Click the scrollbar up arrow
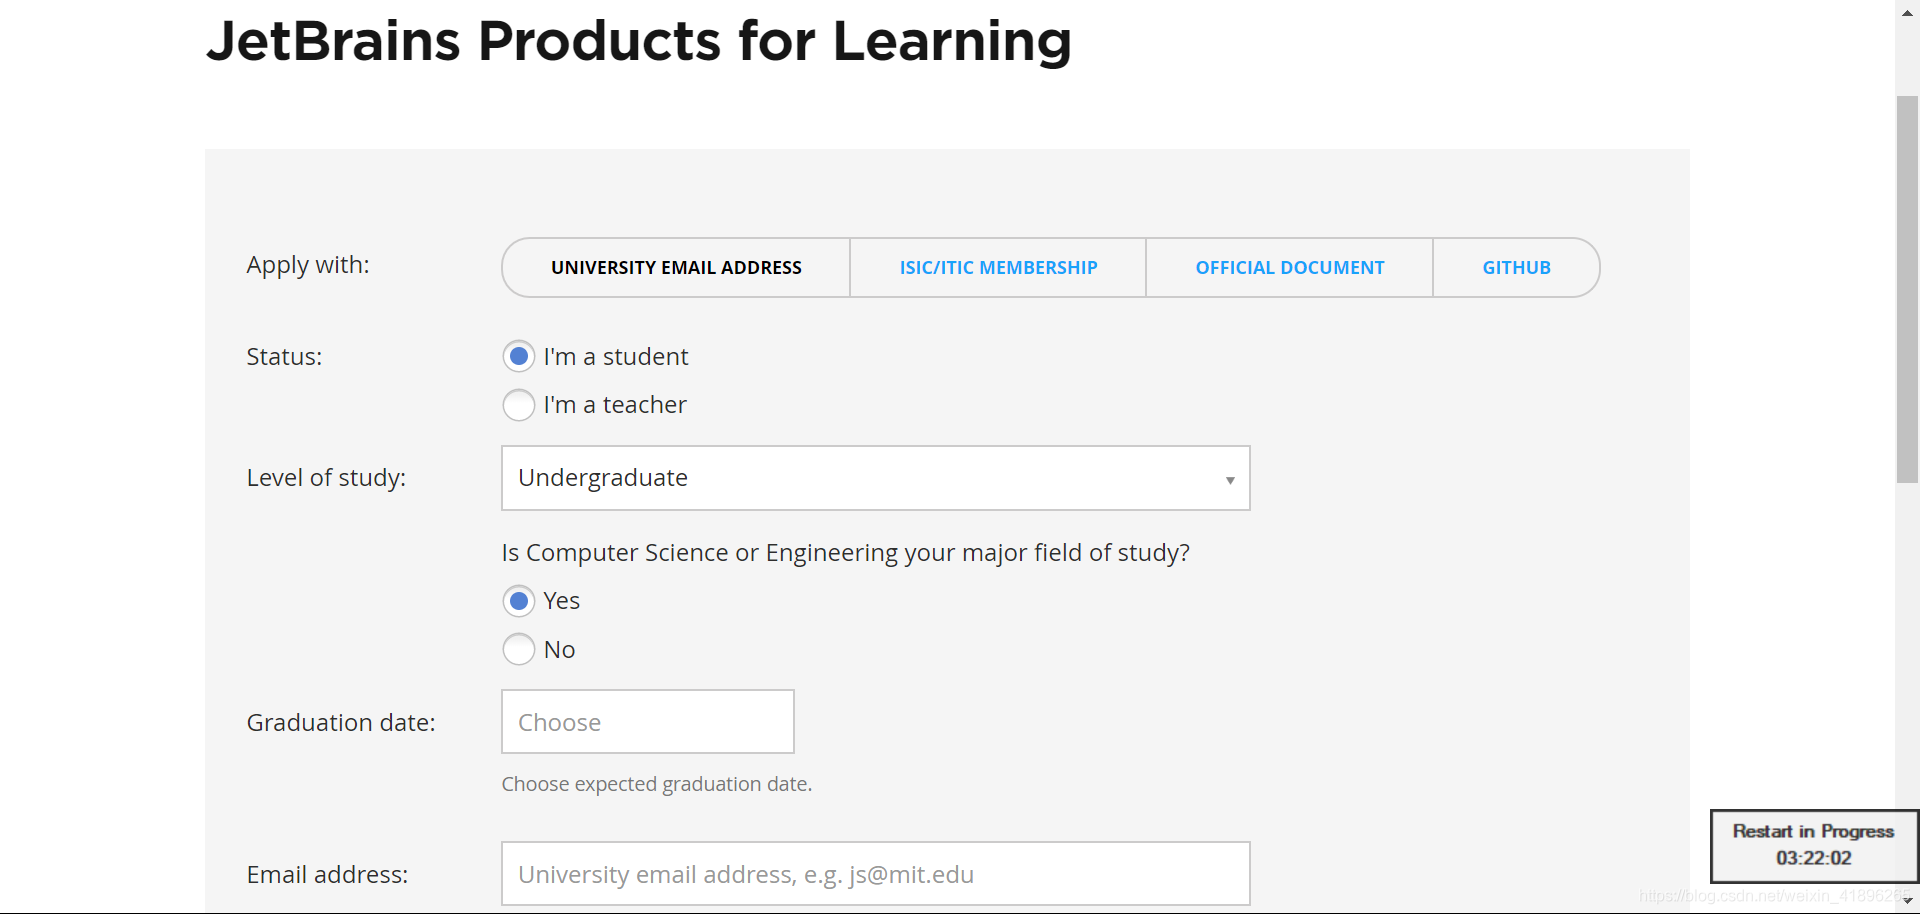Screen dimensions: 1920x914 click(1907, 10)
